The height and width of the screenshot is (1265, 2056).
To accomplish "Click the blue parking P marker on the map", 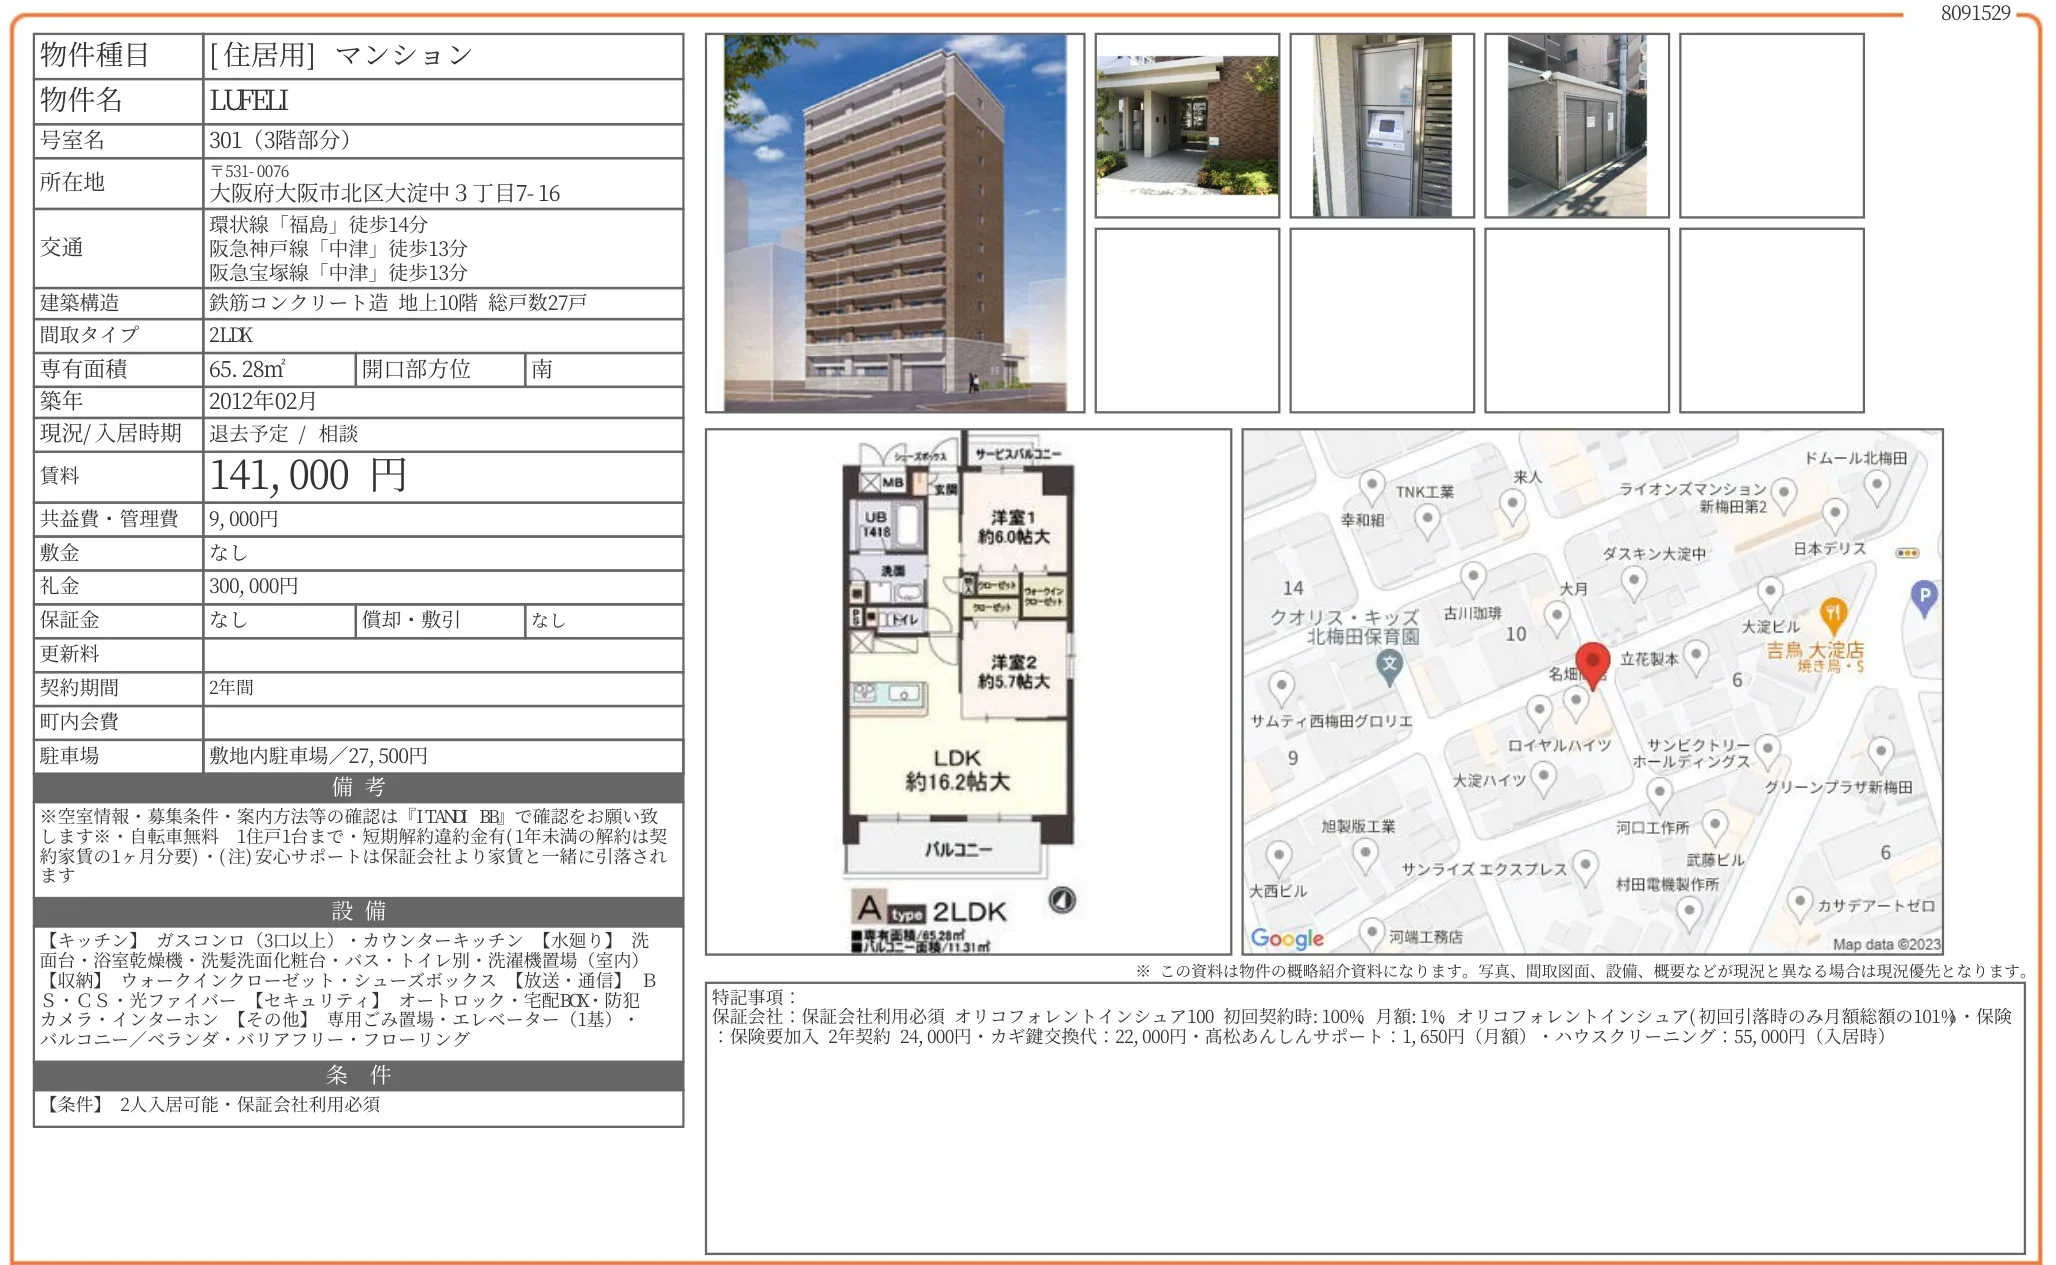I will [1924, 597].
